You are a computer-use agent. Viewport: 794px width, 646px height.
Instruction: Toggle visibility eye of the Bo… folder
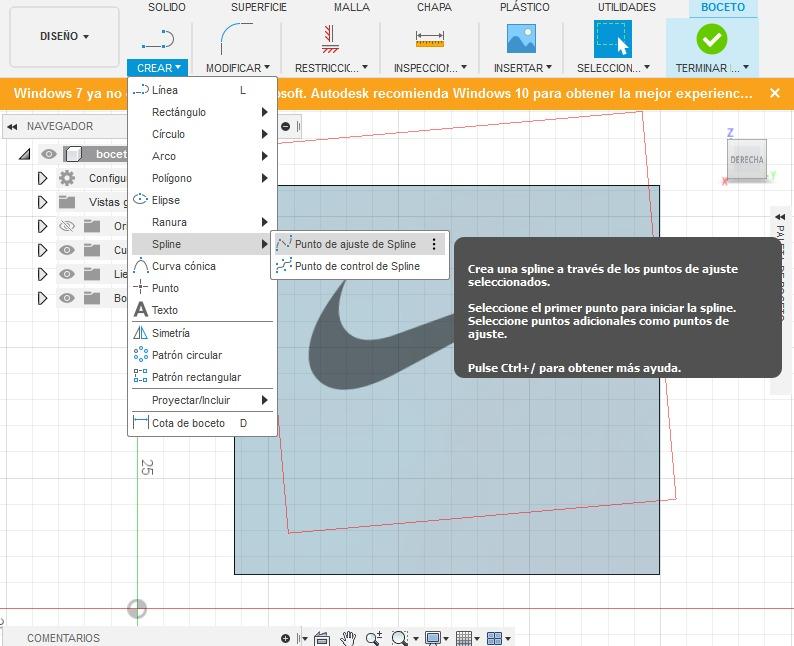point(67,298)
